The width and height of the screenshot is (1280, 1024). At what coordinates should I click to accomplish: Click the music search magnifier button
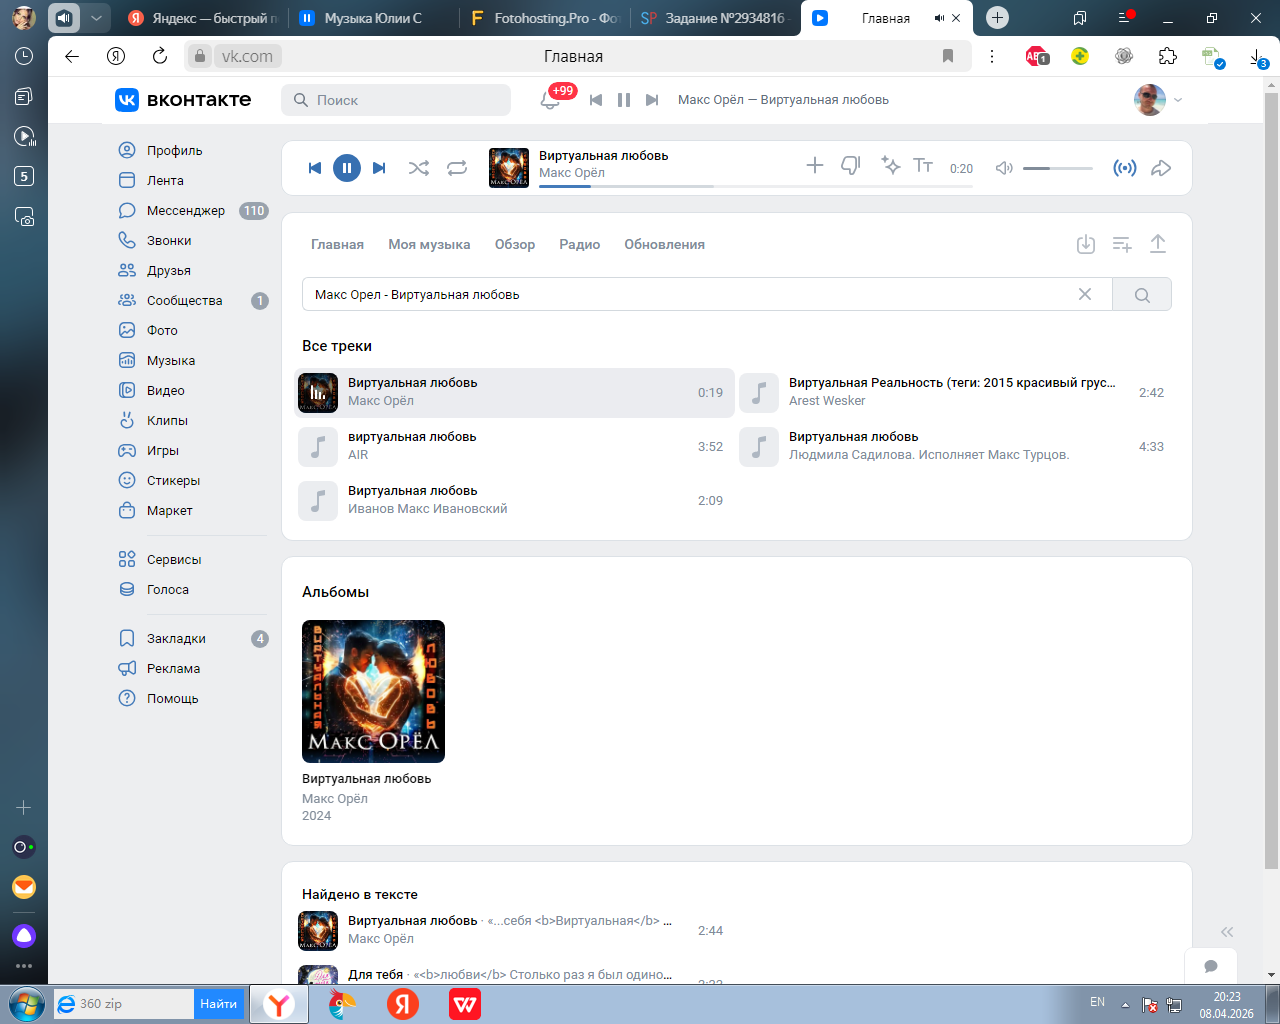tap(1142, 295)
